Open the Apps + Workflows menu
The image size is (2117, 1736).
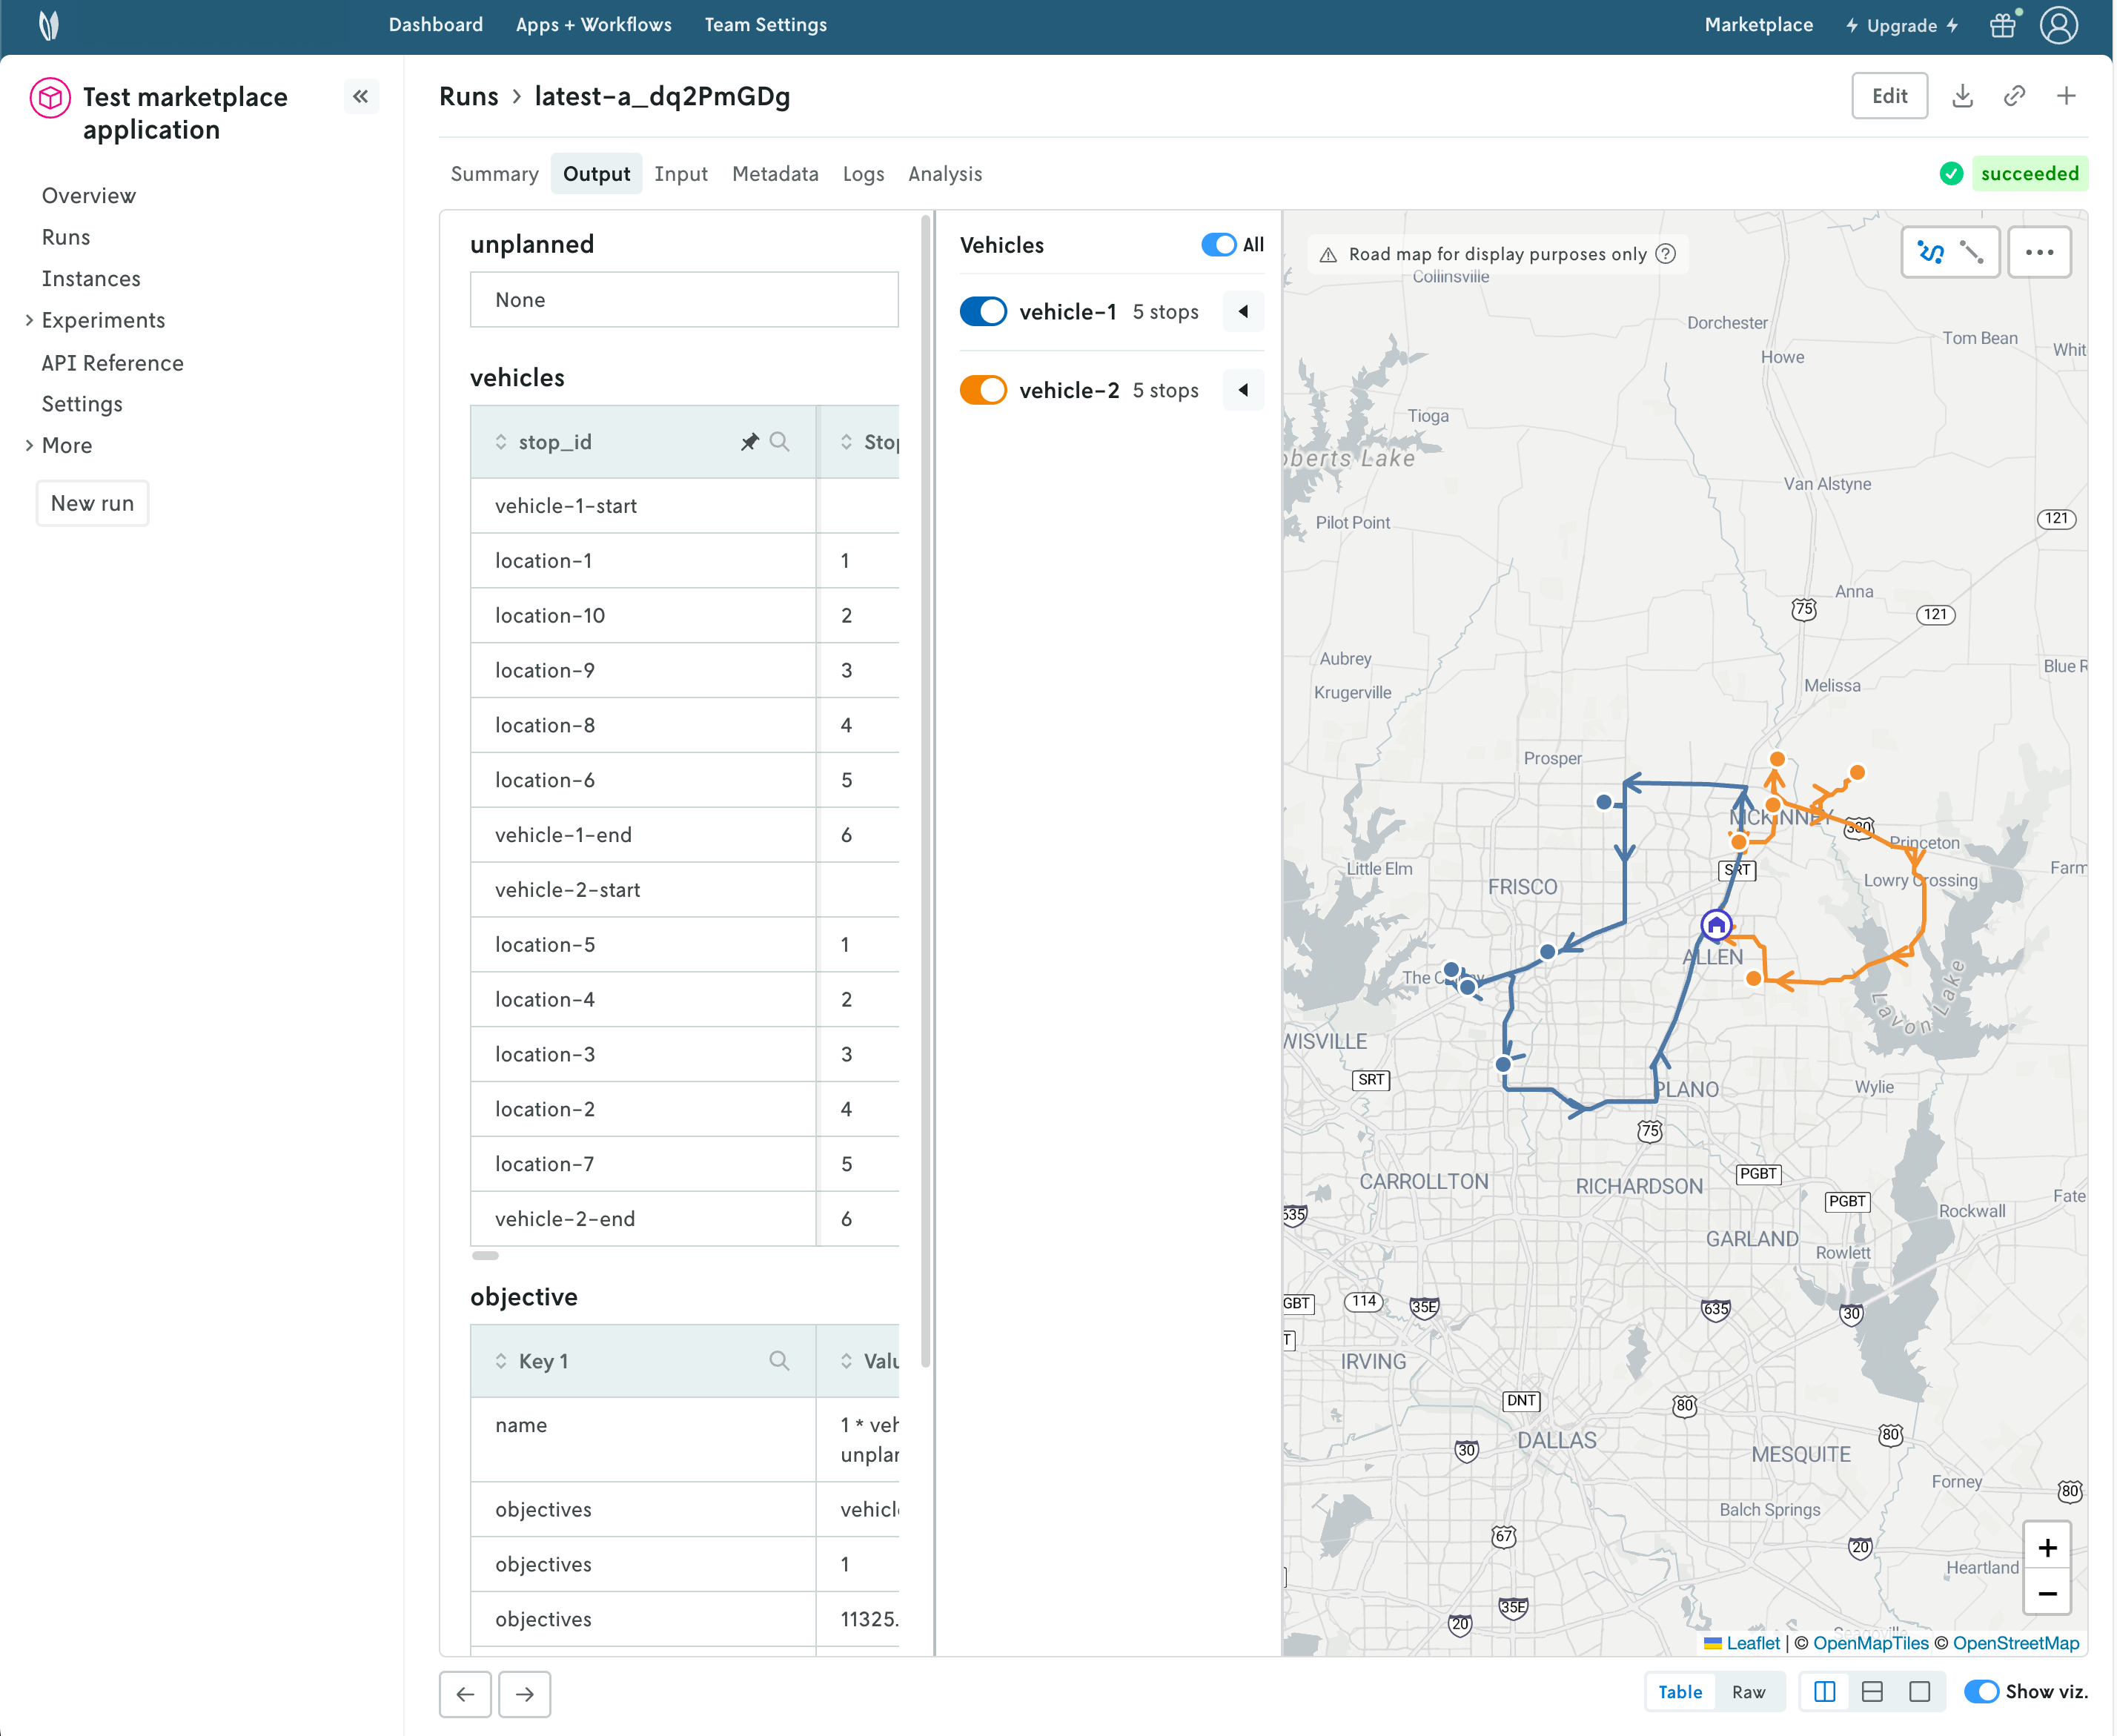[593, 25]
